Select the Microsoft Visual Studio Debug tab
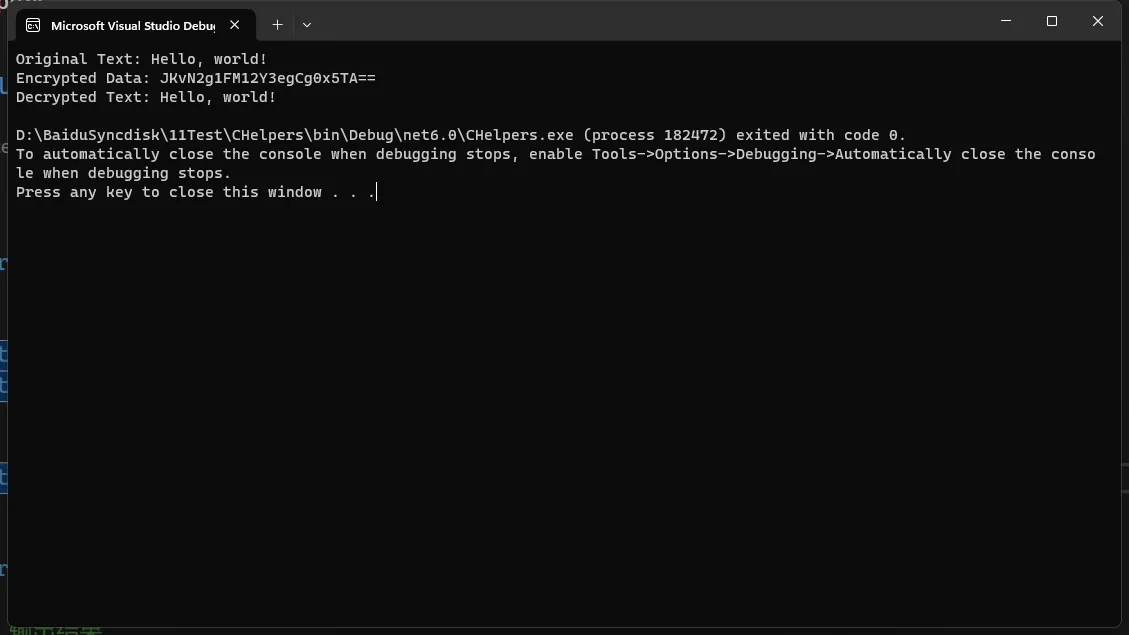1129x635 pixels. point(135,25)
